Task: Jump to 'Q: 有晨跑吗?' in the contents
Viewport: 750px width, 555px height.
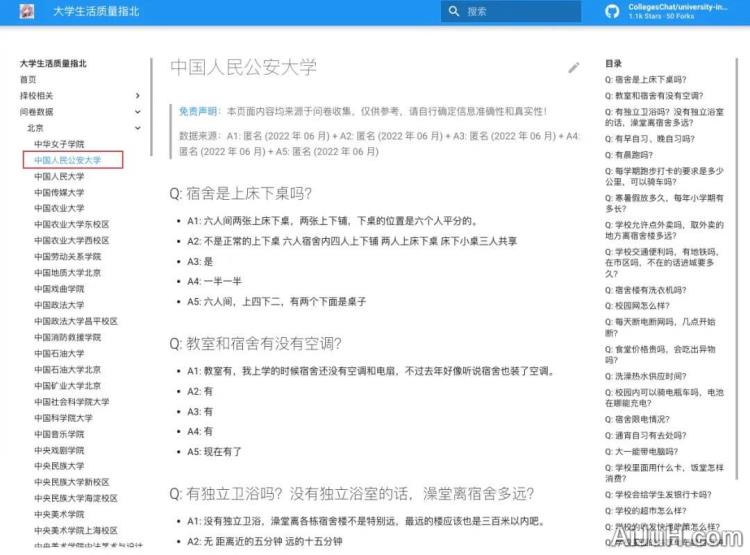Action: [x=634, y=156]
